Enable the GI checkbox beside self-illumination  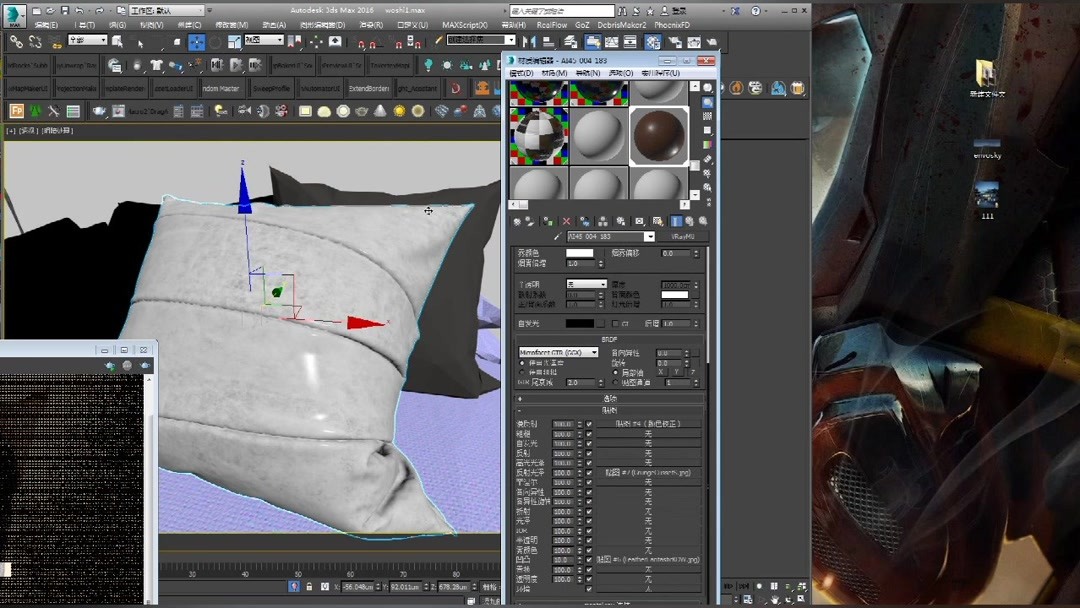pos(616,323)
